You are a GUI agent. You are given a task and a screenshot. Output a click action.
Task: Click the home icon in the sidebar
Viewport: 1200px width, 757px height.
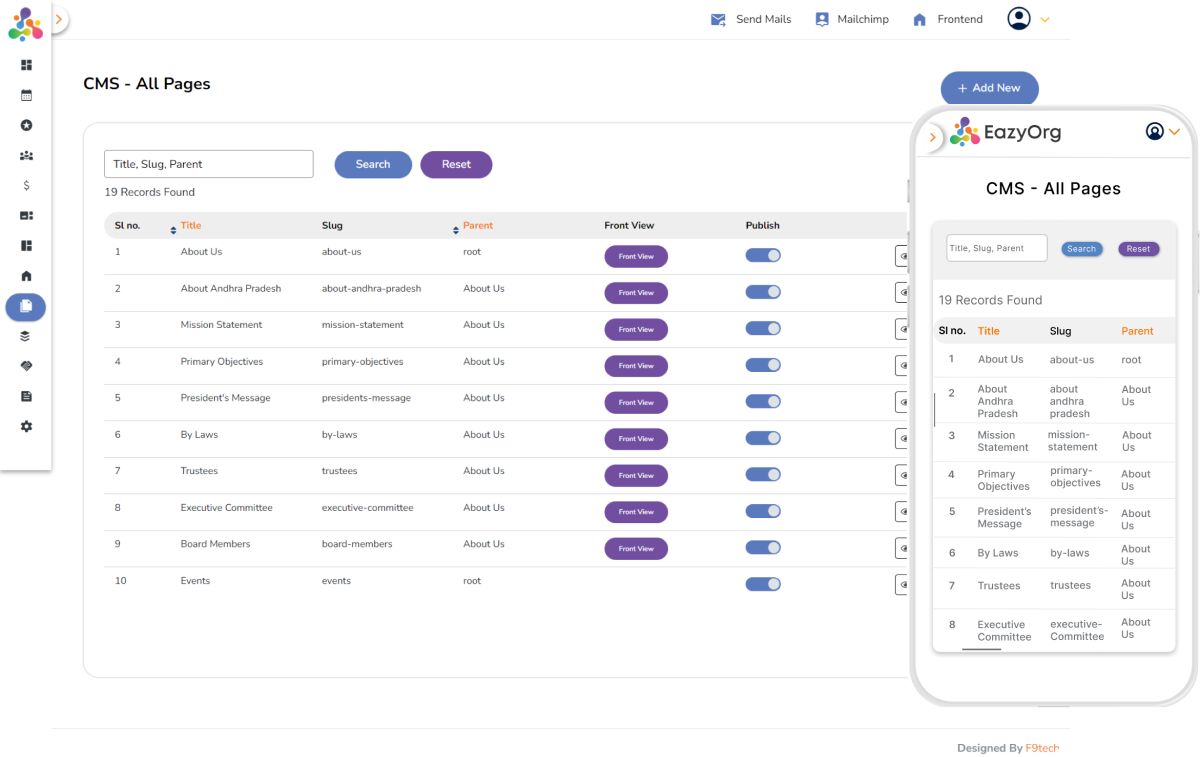[x=26, y=276]
